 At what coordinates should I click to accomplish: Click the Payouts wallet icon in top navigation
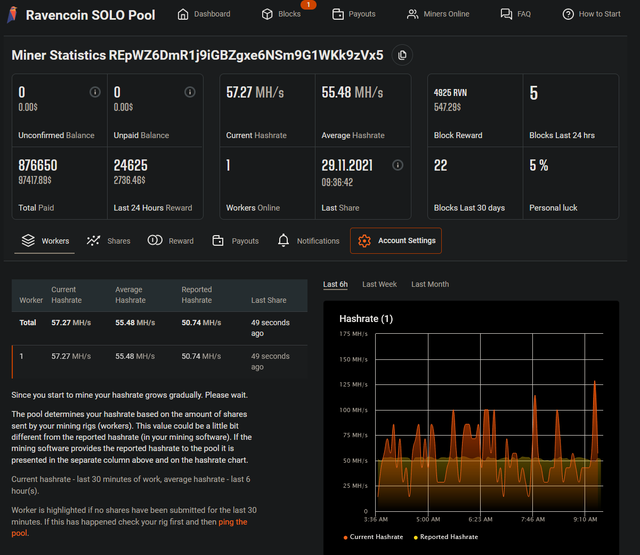point(338,14)
